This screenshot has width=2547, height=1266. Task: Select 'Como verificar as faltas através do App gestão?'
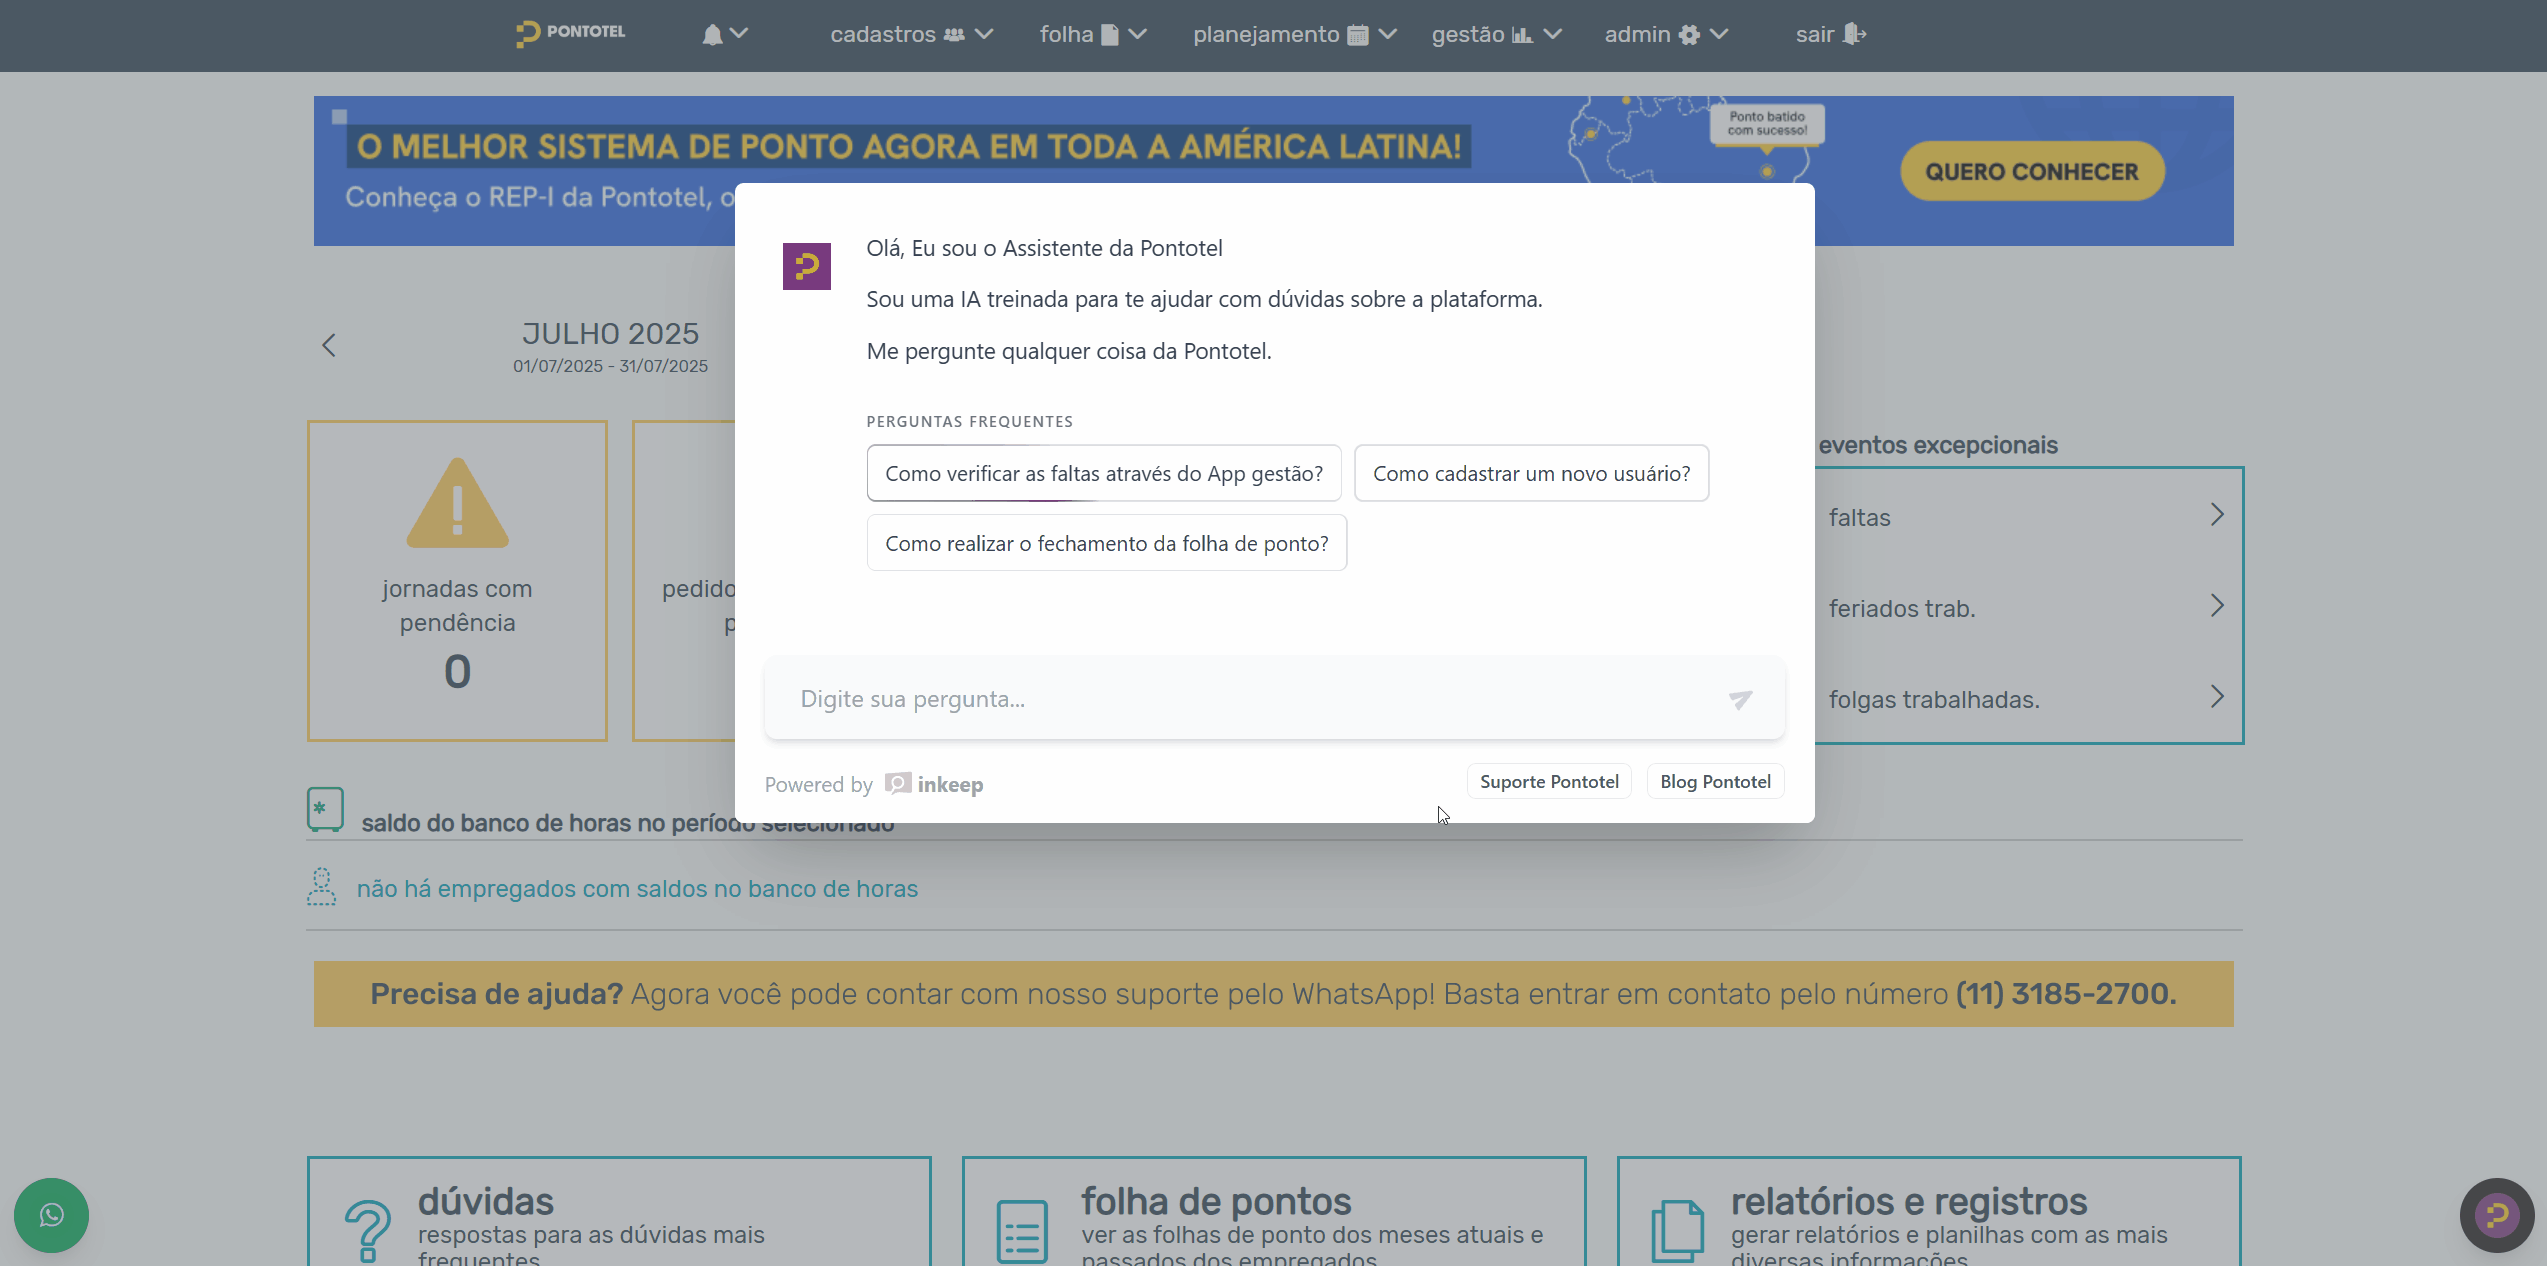(1104, 473)
